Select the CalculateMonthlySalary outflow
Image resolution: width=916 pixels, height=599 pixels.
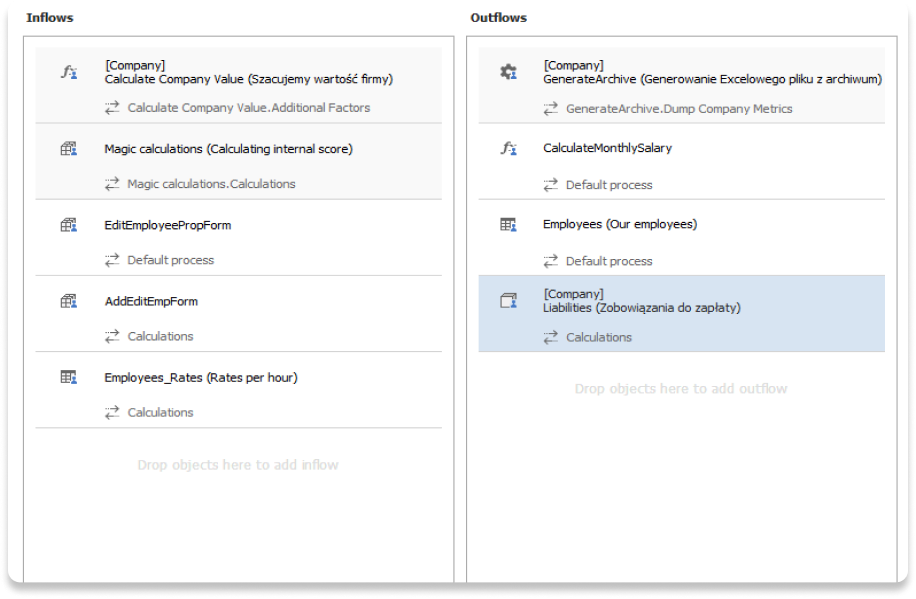(x=607, y=148)
